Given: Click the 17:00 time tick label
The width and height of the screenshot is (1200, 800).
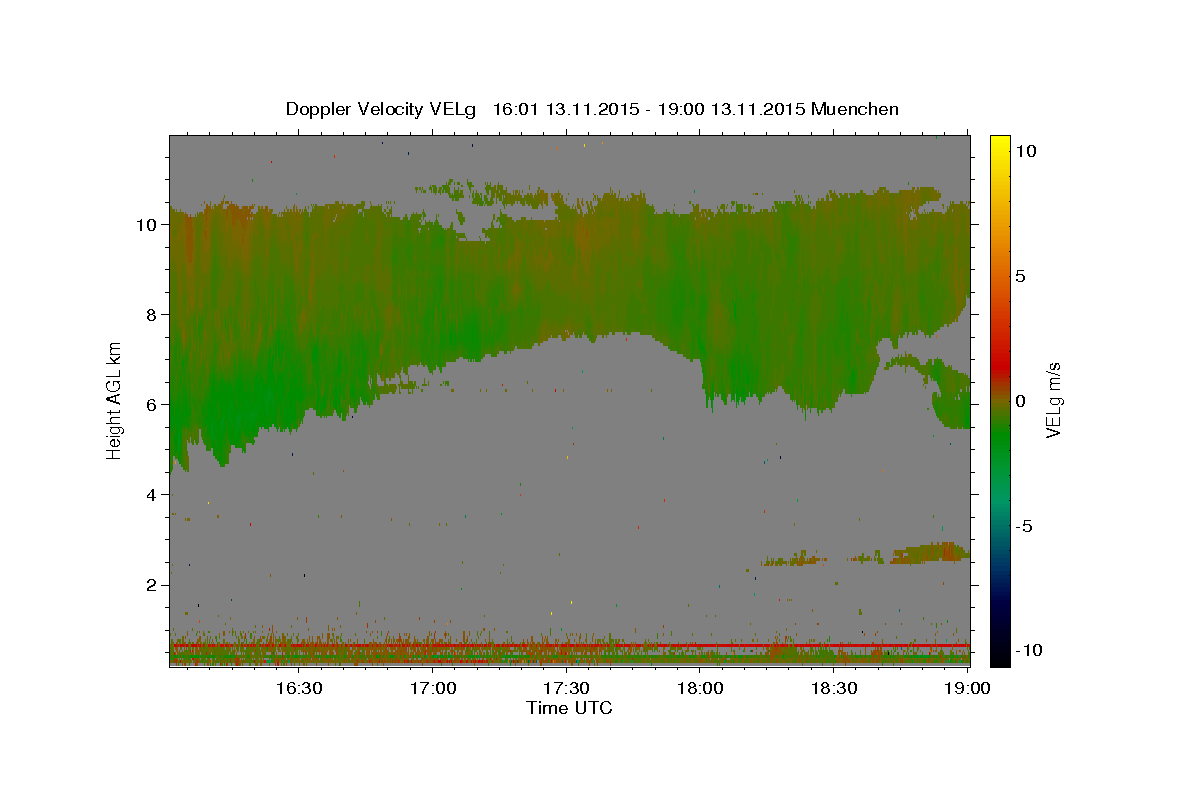Looking at the screenshot, I should pos(433,688).
